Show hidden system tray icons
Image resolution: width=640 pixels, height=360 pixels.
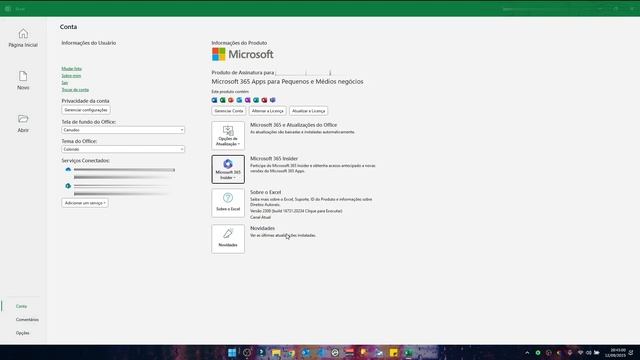(x=527, y=353)
